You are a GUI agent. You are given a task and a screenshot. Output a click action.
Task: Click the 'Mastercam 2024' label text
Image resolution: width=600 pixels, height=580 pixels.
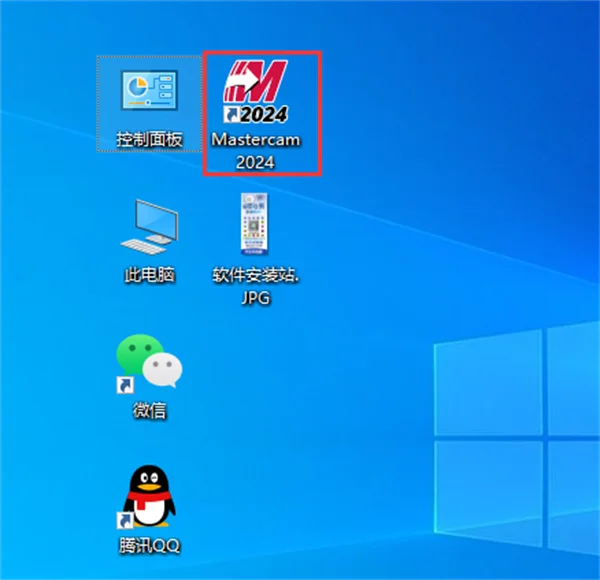click(256, 151)
